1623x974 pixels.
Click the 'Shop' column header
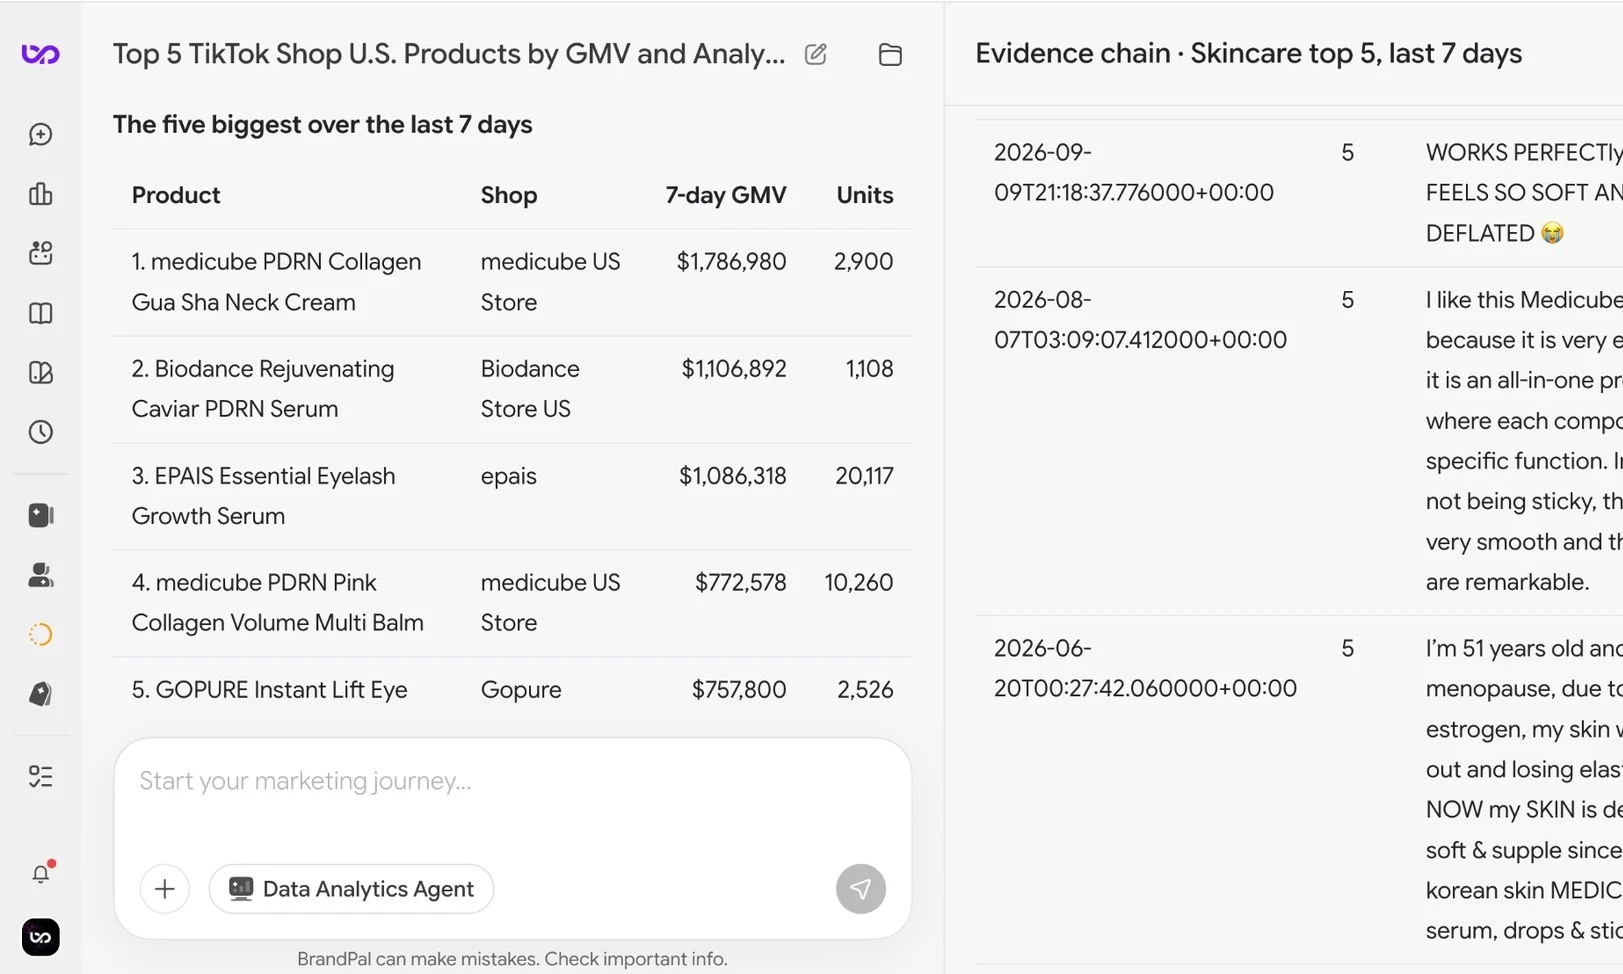pos(509,195)
